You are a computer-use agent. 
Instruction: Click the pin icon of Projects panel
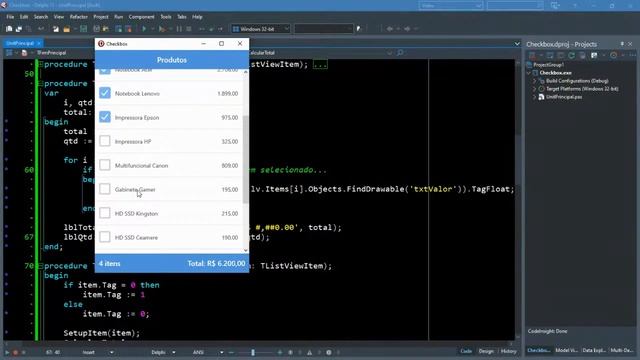(x=622, y=44)
